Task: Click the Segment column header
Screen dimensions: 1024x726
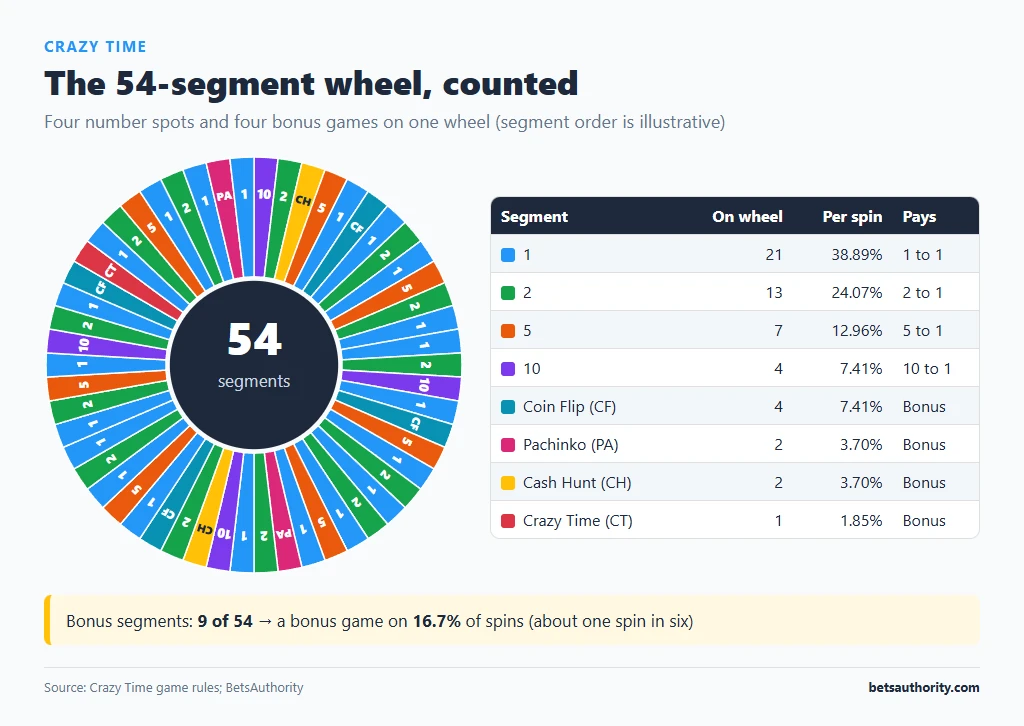Action: (x=534, y=217)
